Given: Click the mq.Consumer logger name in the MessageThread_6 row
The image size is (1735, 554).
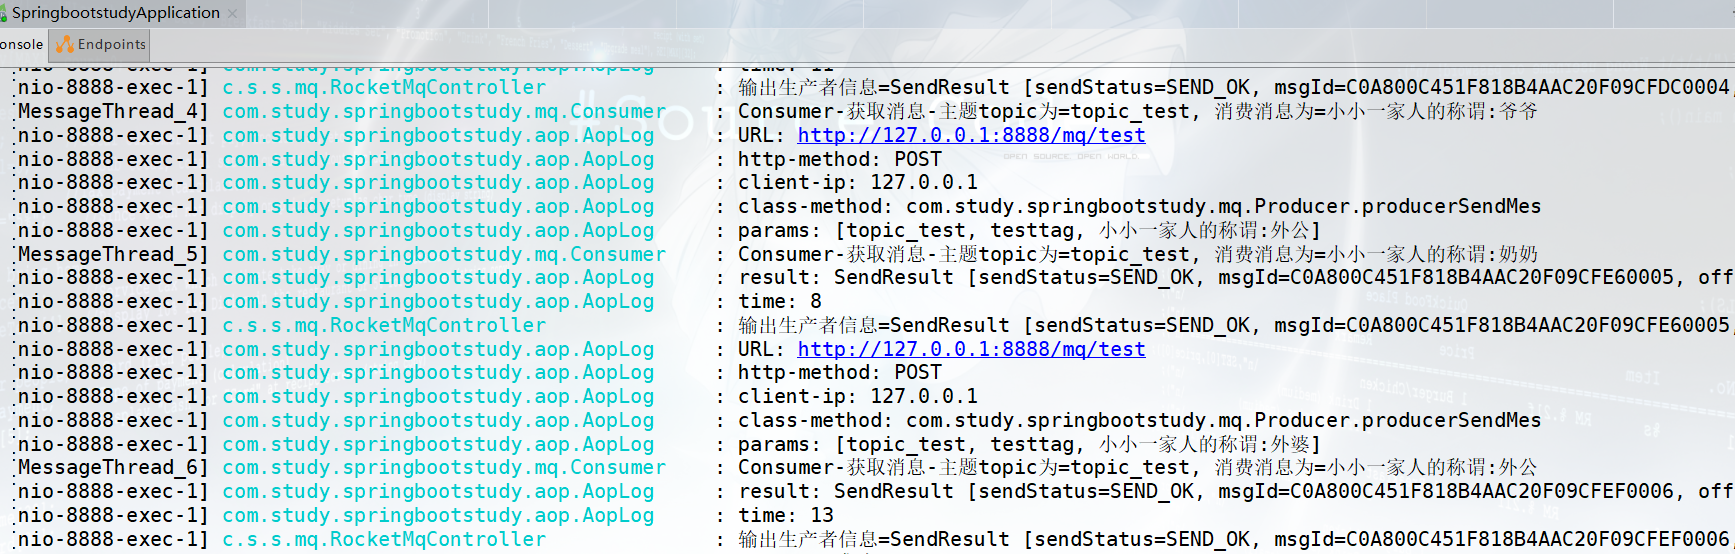Looking at the screenshot, I should pos(444,467).
